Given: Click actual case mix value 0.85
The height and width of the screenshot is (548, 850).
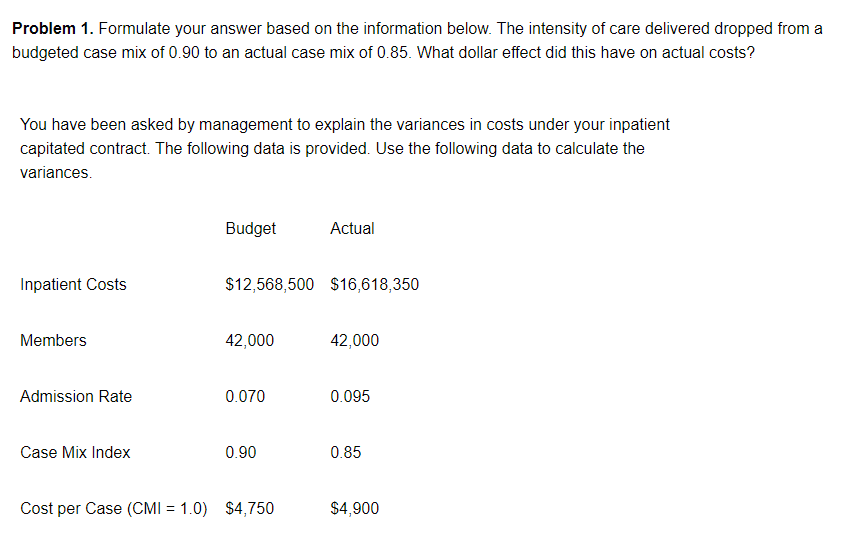Looking at the screenshot, I should 346,452.
